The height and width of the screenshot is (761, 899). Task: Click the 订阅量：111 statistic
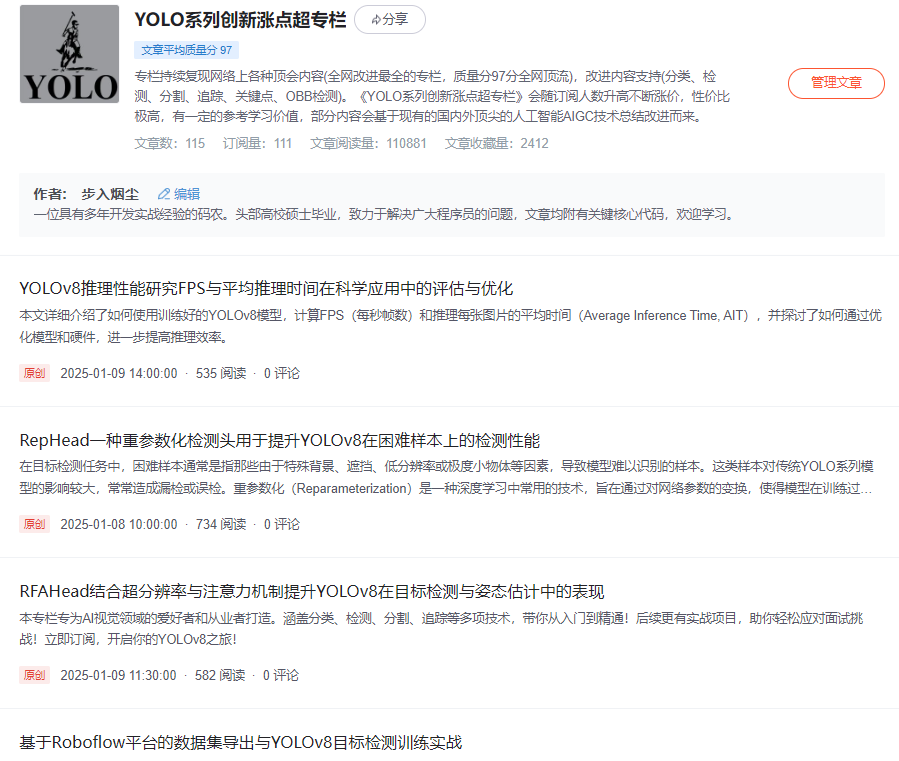tap(257, 143)
